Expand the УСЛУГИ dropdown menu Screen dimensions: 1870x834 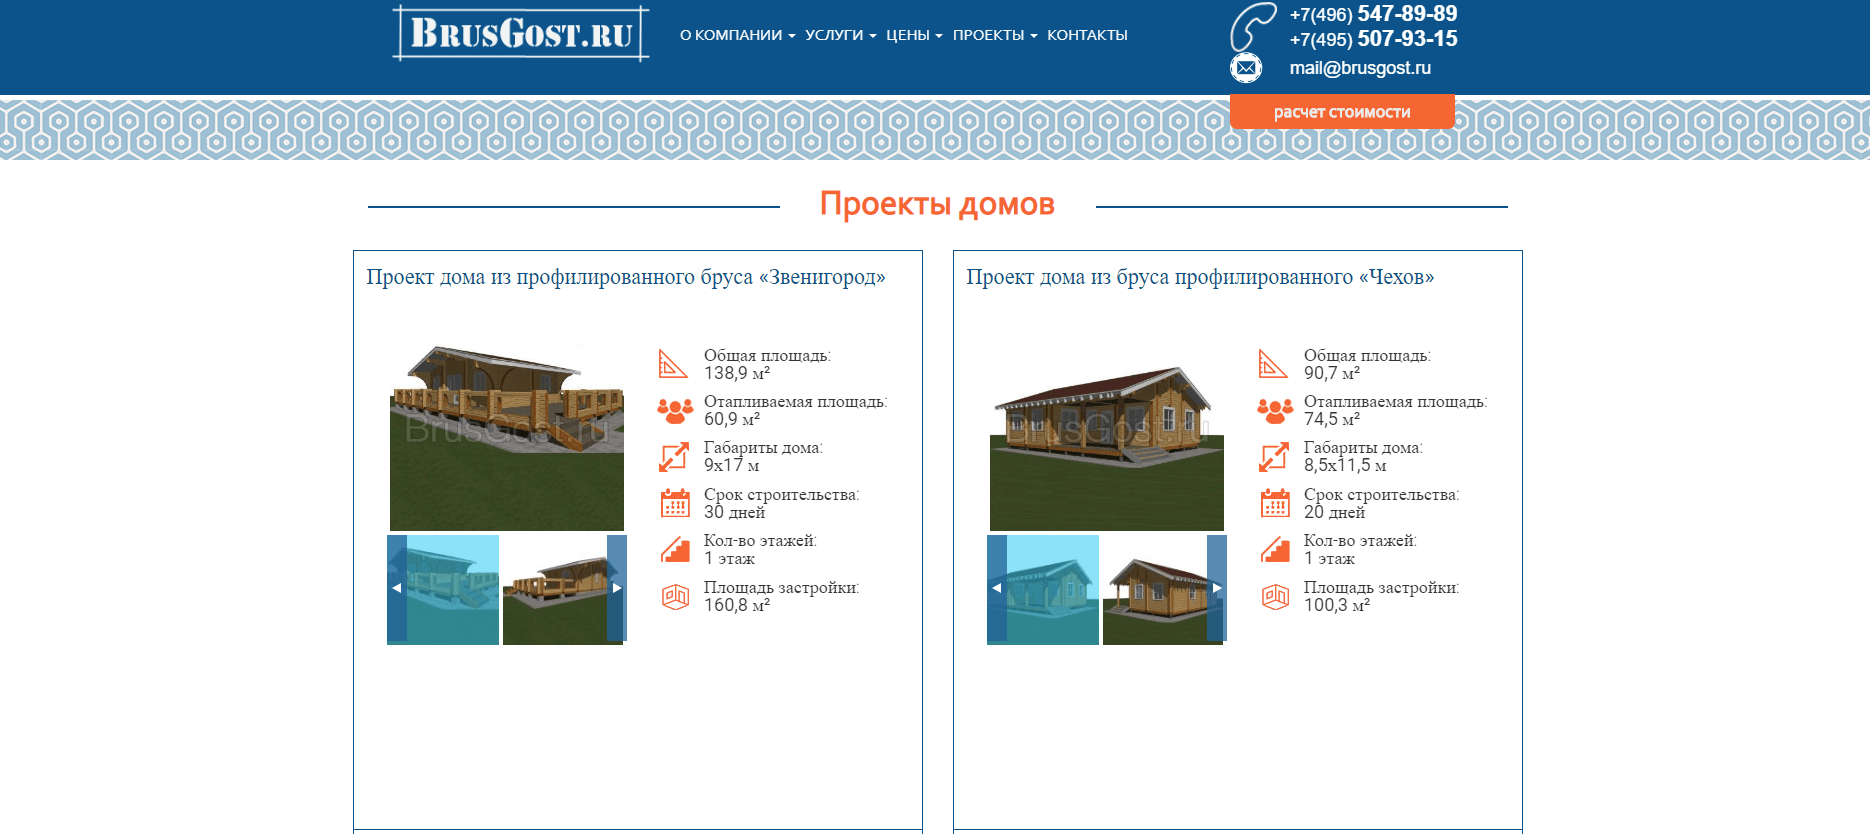click(840, 35)
